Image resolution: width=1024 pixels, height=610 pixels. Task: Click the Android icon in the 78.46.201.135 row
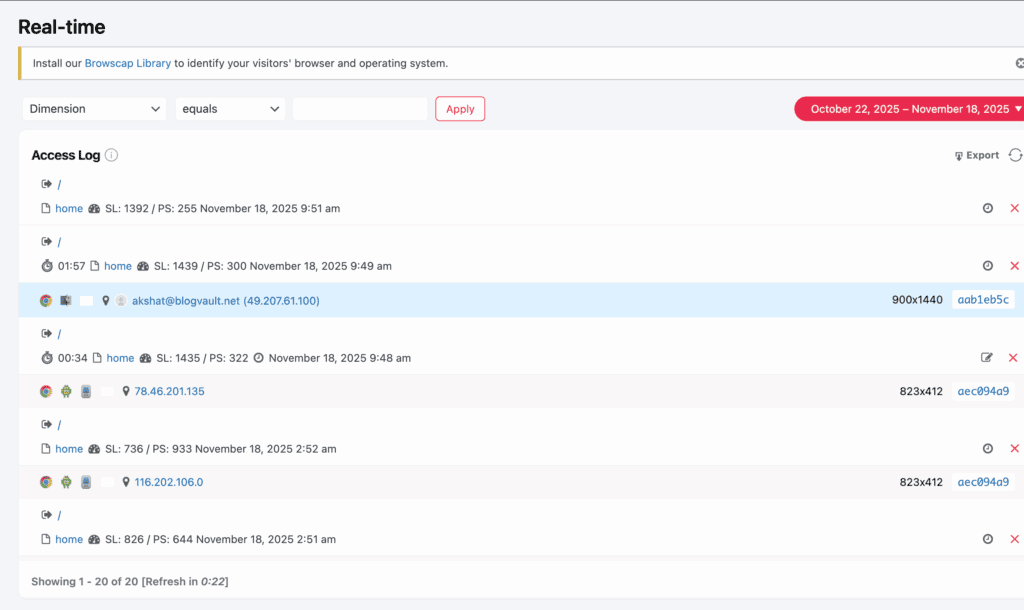click(66, 391)
